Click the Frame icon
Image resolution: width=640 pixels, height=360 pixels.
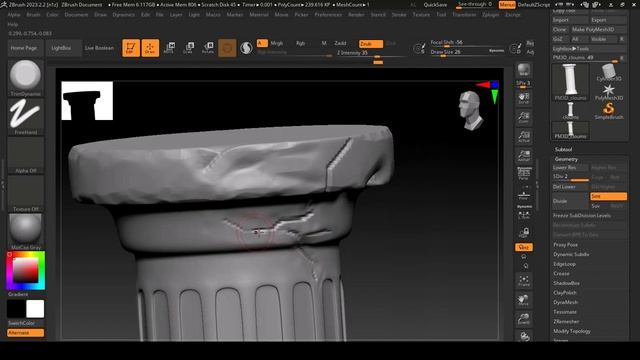click(x=524, y=280)
